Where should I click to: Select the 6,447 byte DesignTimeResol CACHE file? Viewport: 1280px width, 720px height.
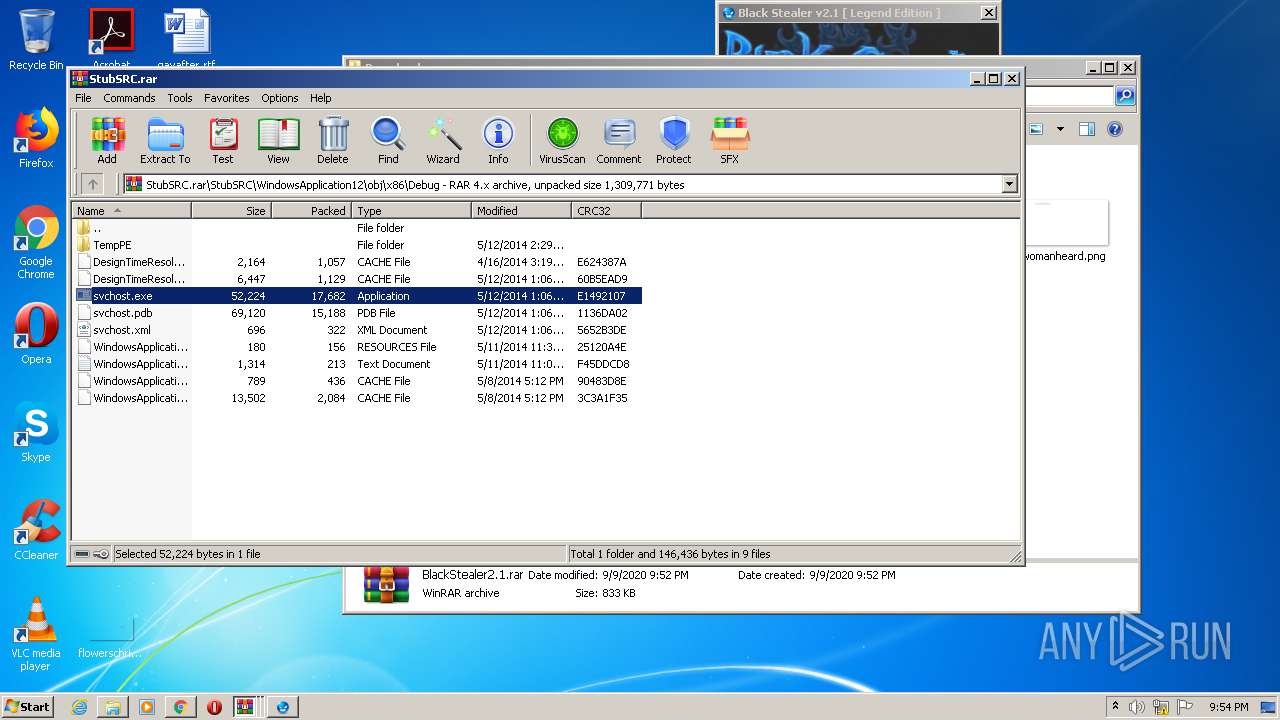tap(358, 279)
